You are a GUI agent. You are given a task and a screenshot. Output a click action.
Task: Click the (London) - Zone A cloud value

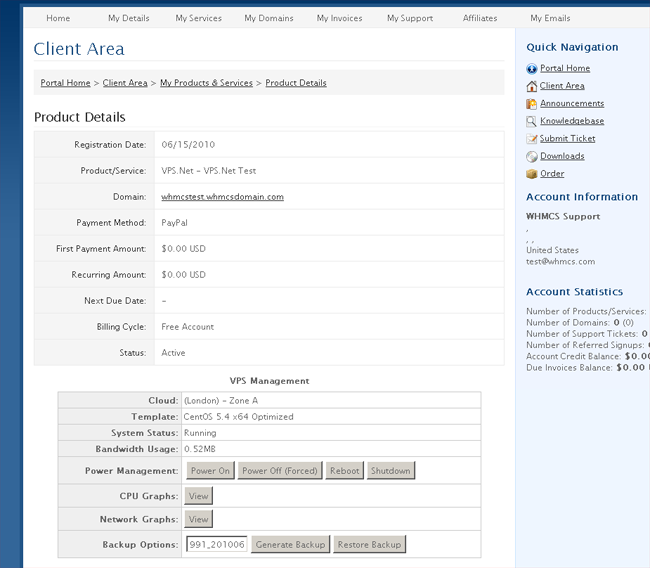(x=221, y=401)
